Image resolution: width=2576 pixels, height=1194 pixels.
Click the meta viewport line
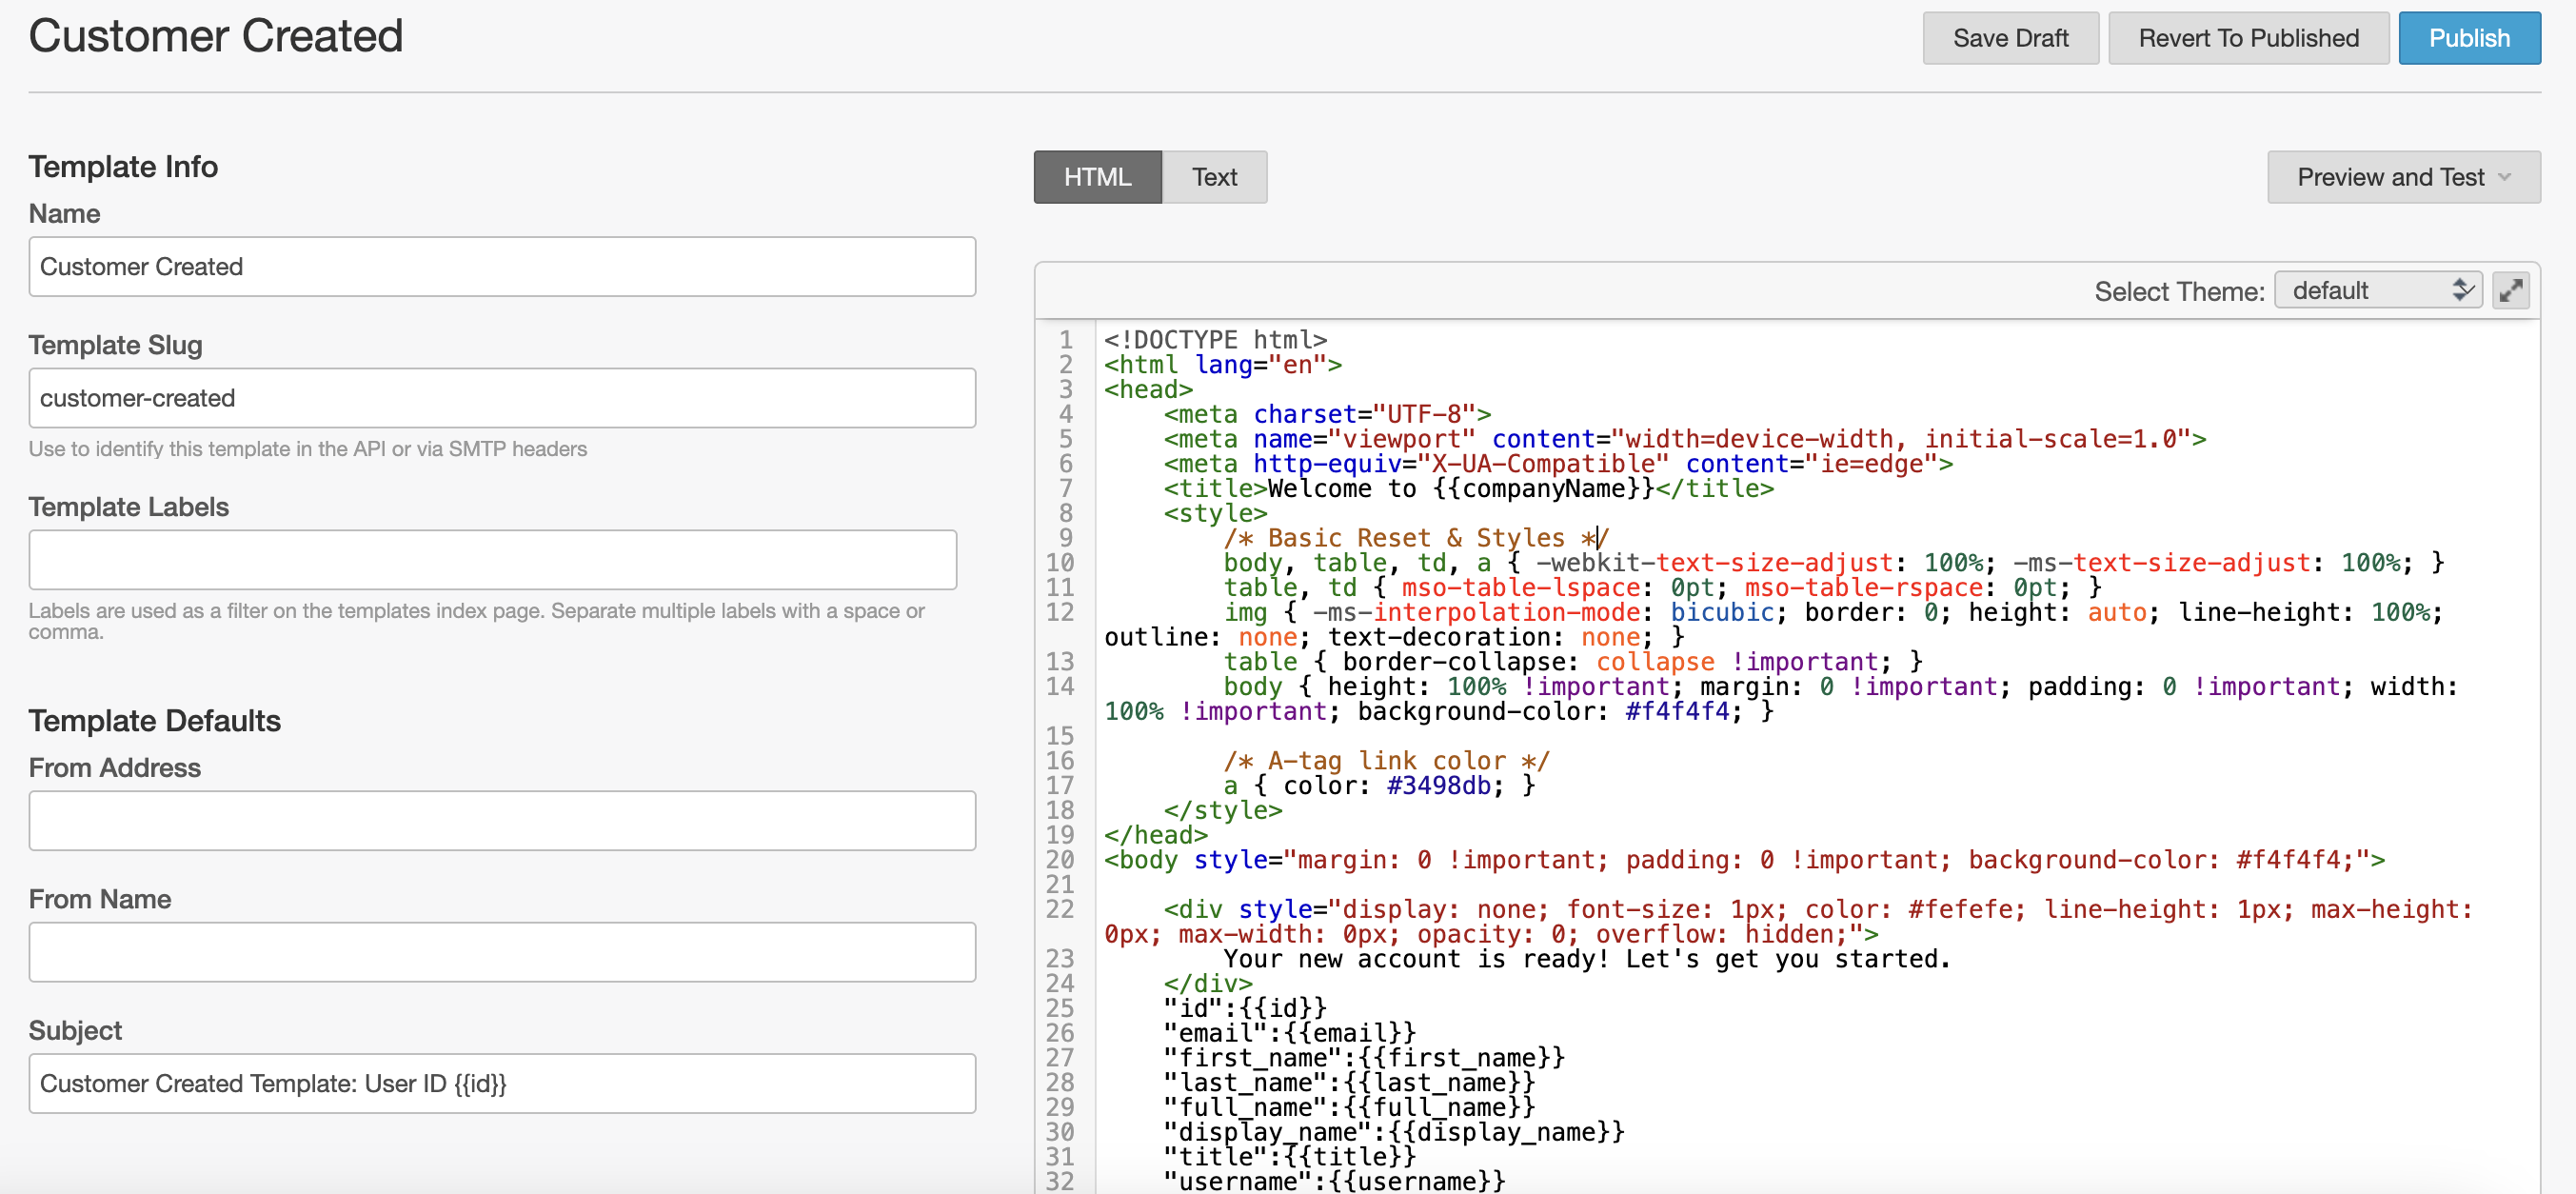click(1684, 439)
